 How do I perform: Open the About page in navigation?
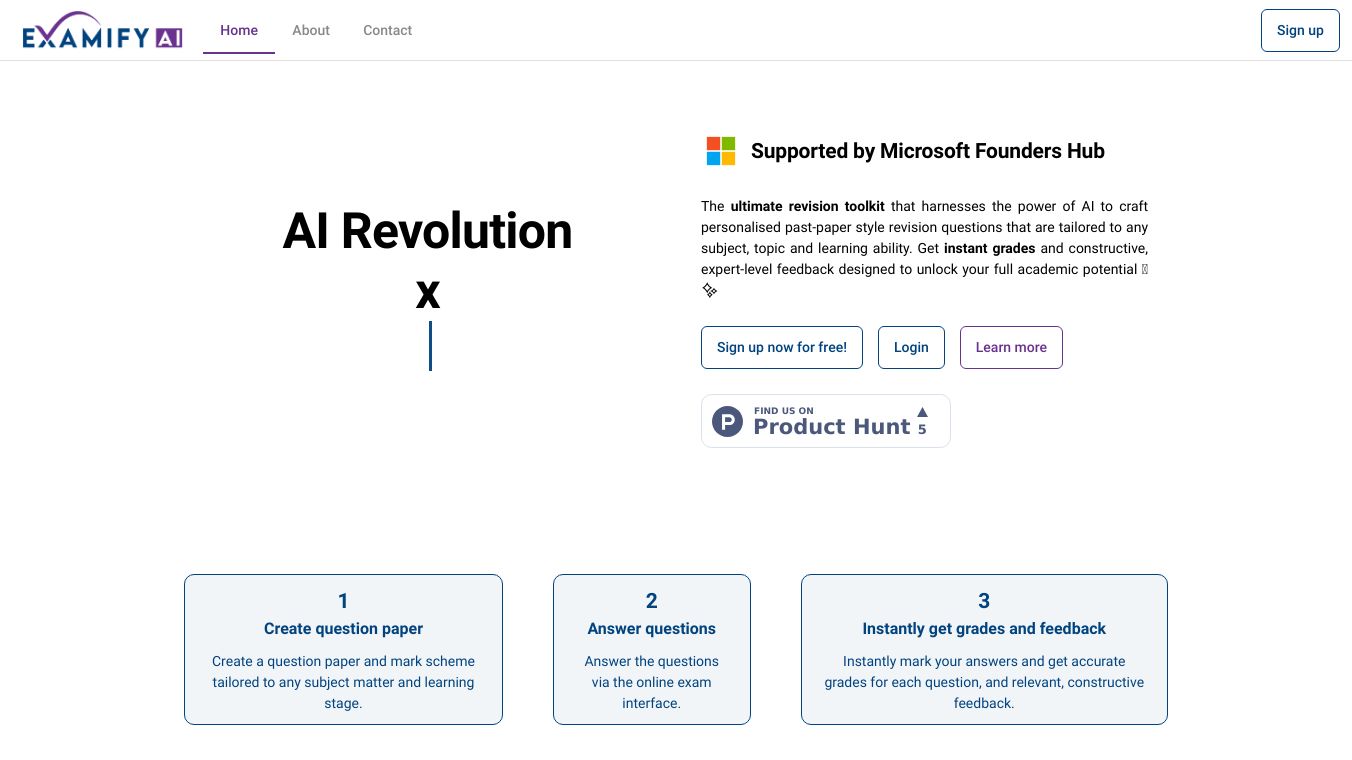[311, 30]
